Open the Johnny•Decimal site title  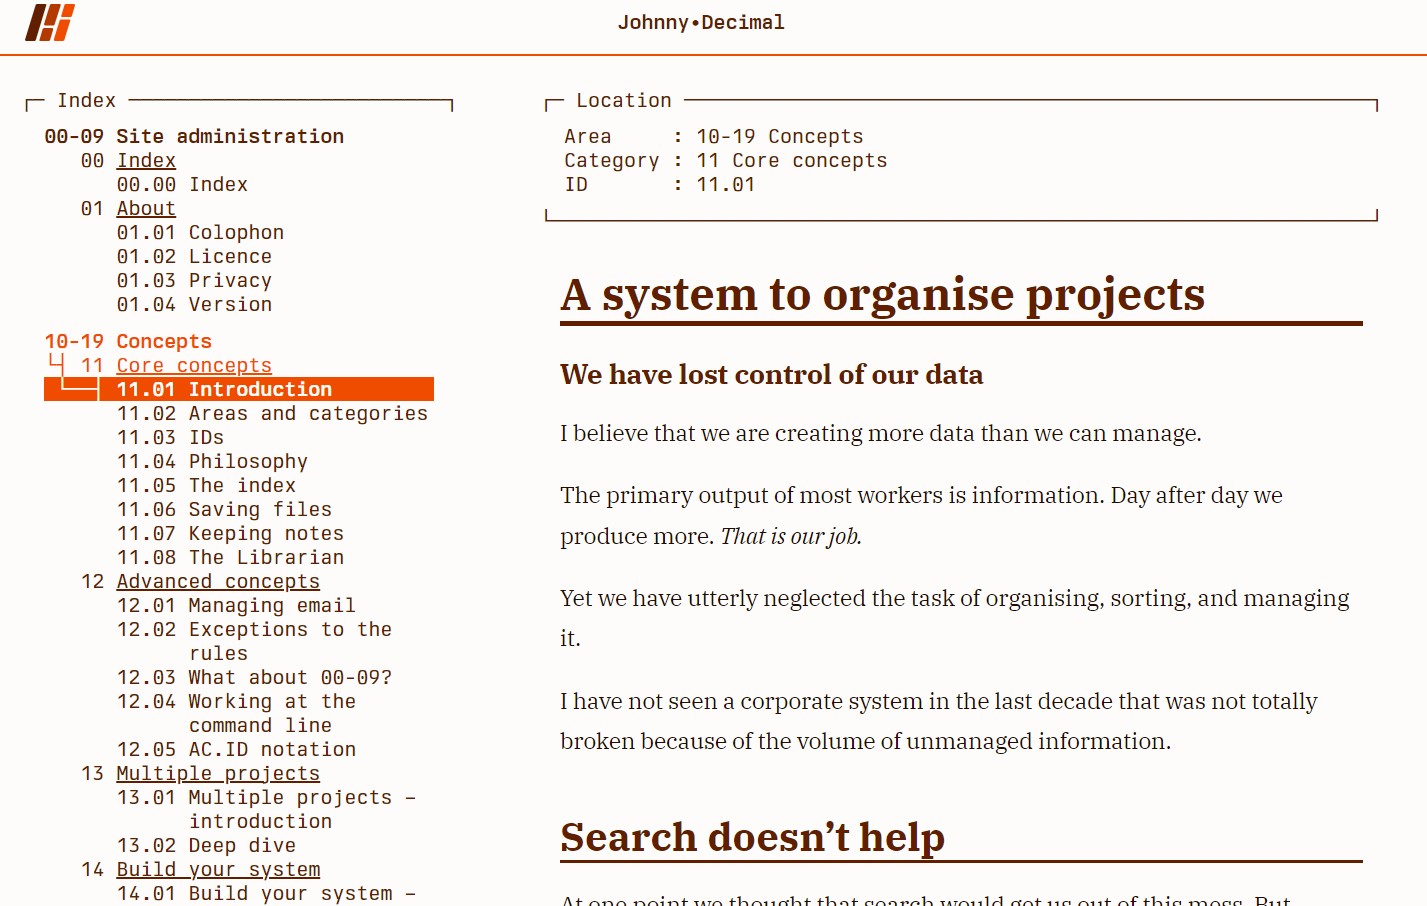[701, 22]
